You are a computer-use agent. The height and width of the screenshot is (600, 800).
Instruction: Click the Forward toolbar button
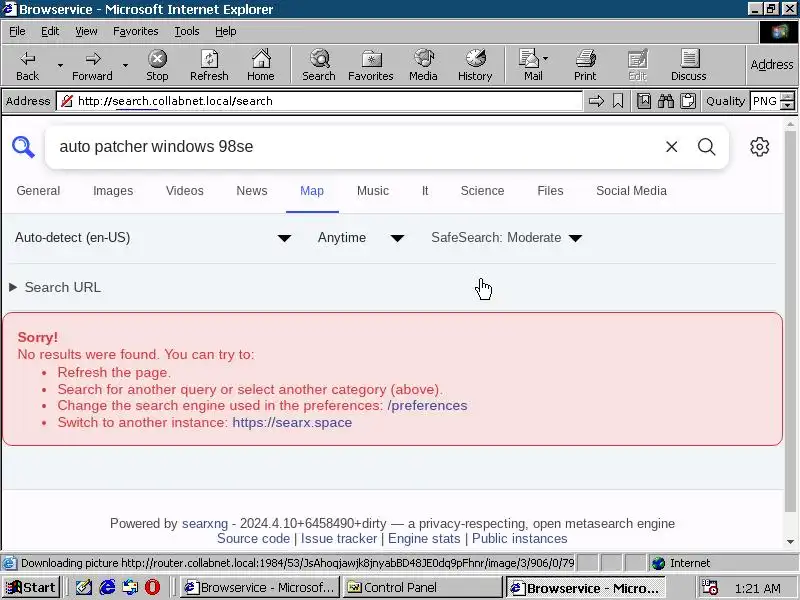(x=92, y=65)
